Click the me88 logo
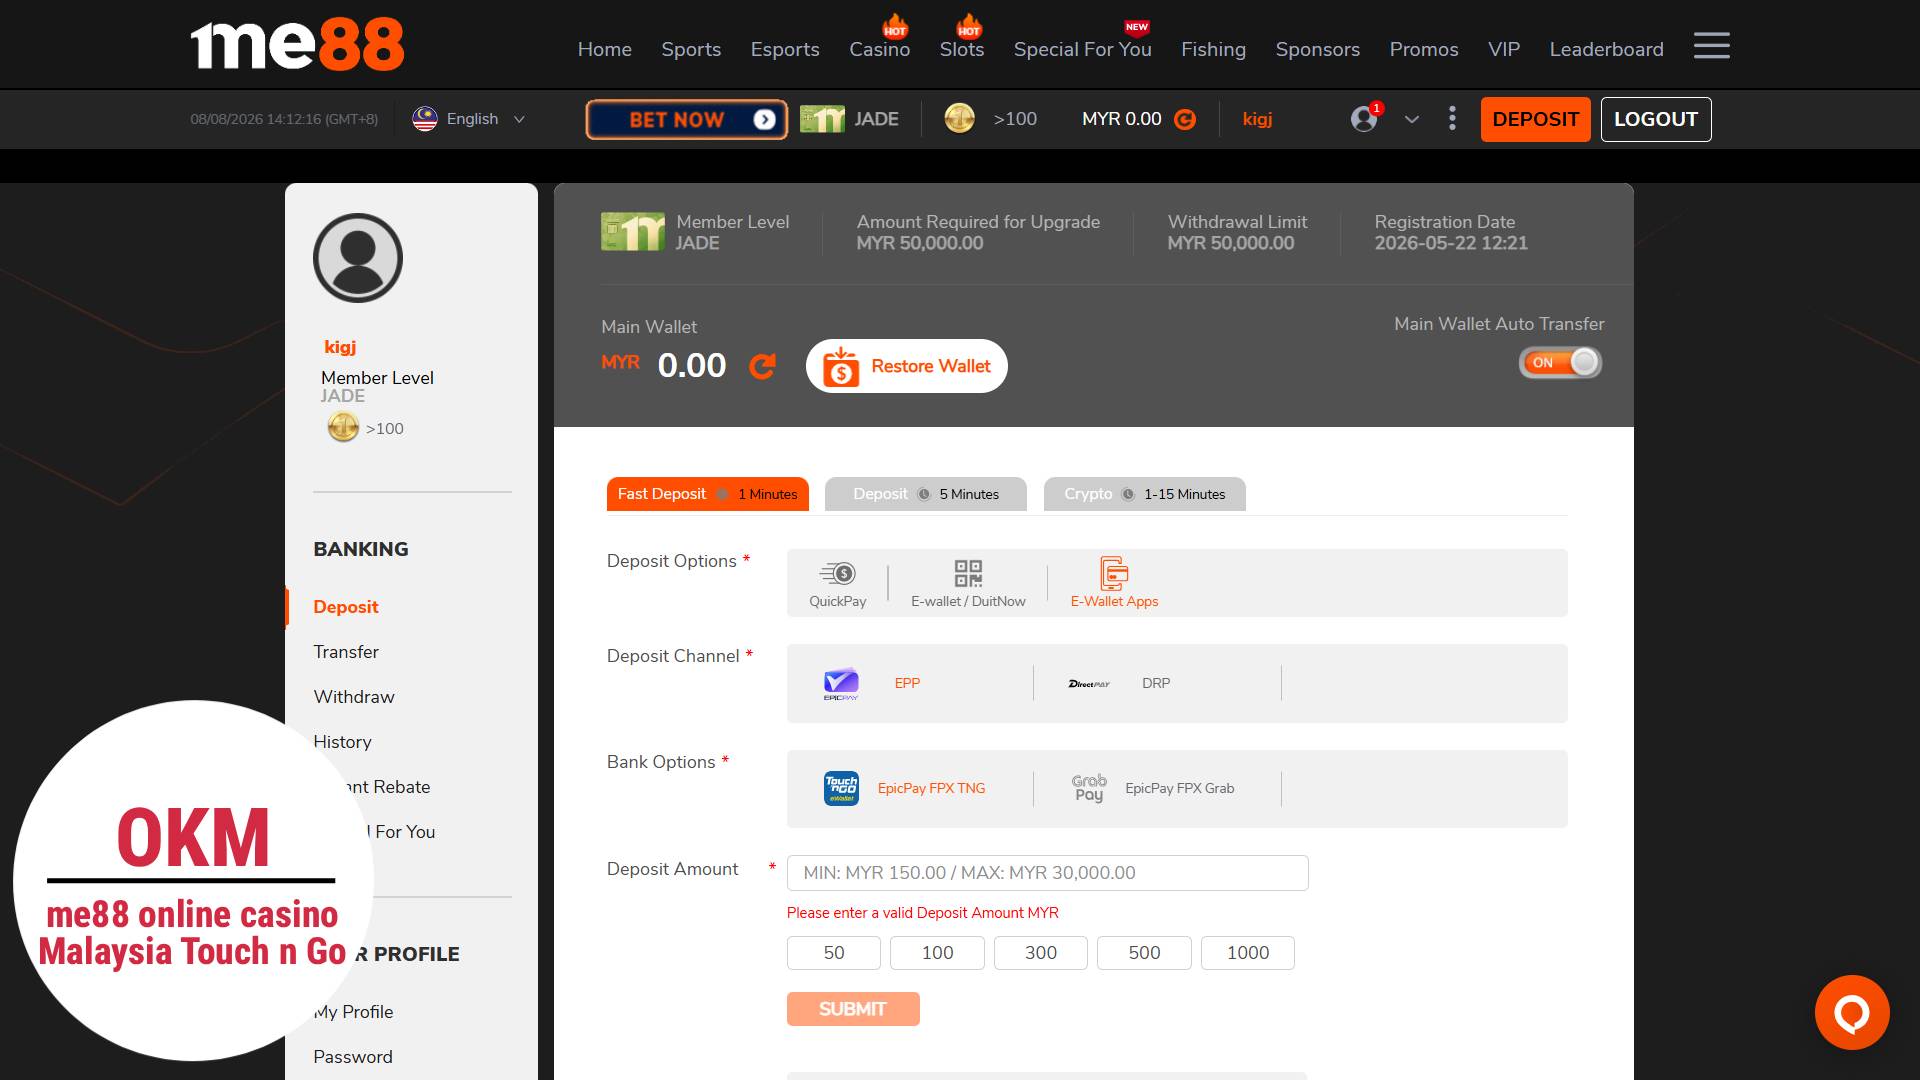This screenshot has width=1920, height=1080. click(x=297, y=44)
